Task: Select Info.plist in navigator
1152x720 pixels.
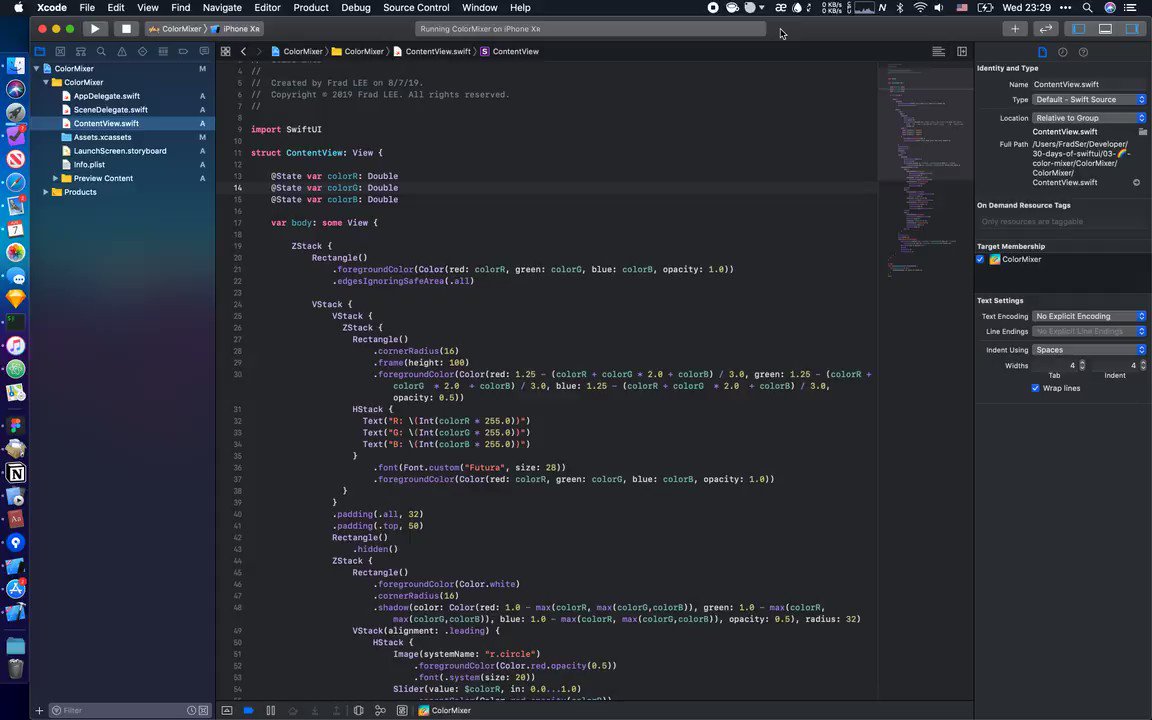Action: (x=89, y=165)
